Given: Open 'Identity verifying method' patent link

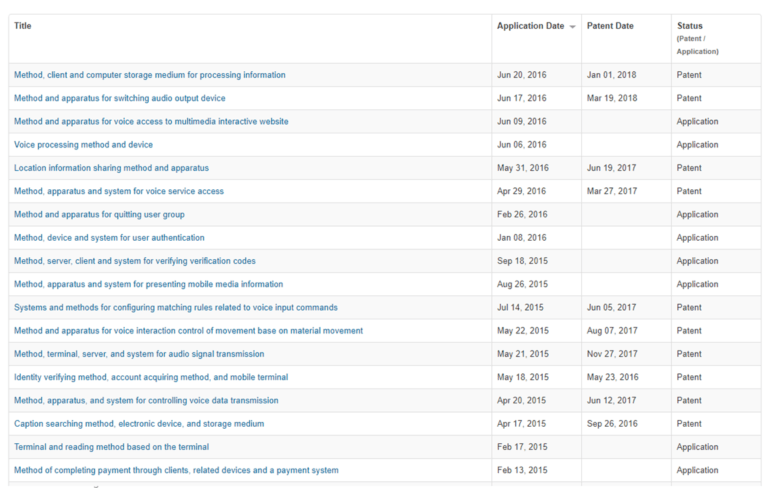Looking at the screenshot, I should tap(151, 377).
